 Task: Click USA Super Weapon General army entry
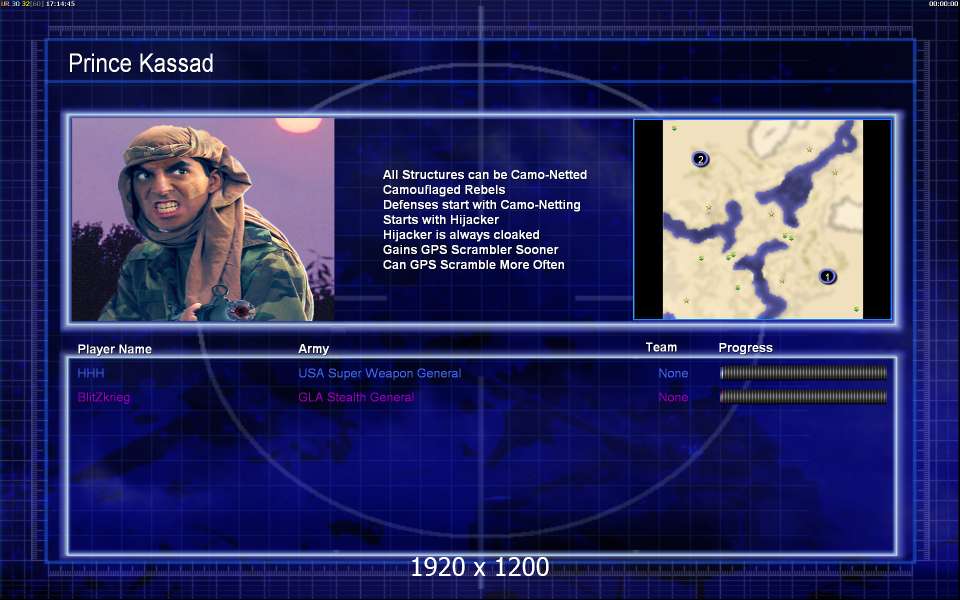coord(380,373)
